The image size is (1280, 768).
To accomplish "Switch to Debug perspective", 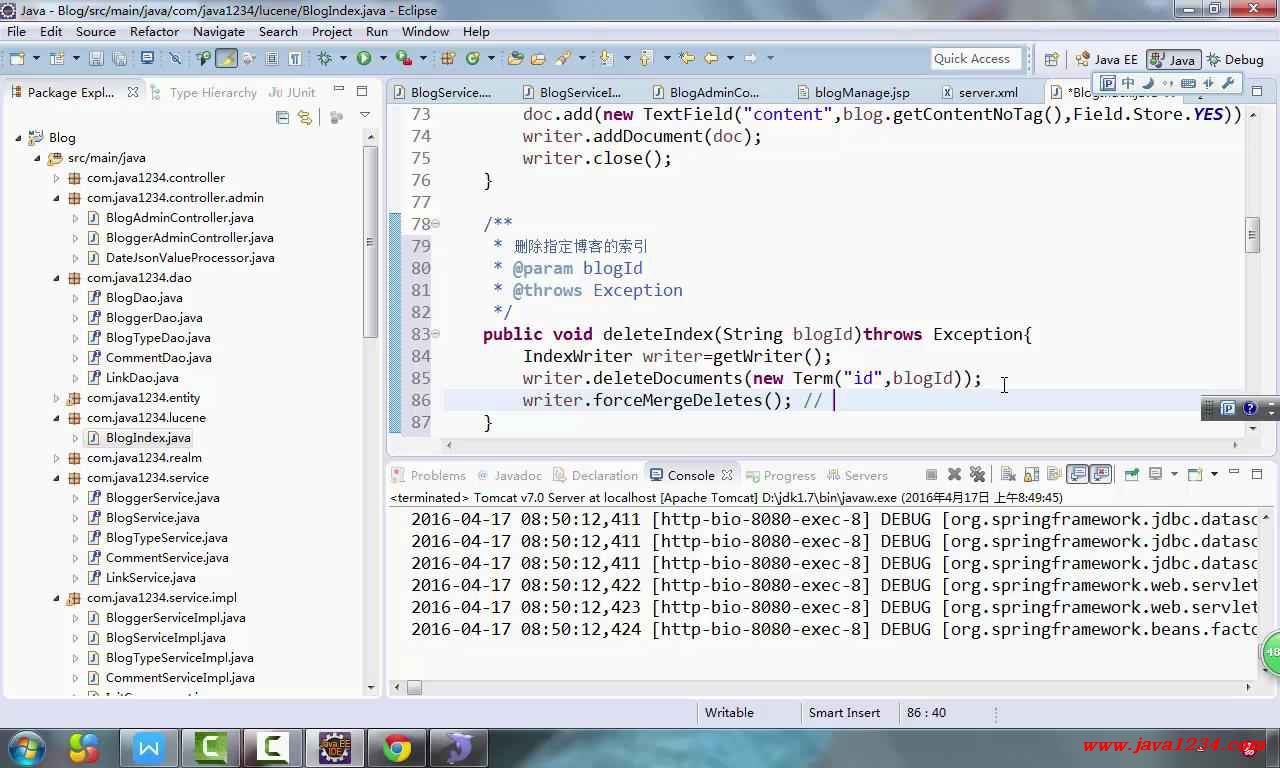I will tap(1234, 59).
